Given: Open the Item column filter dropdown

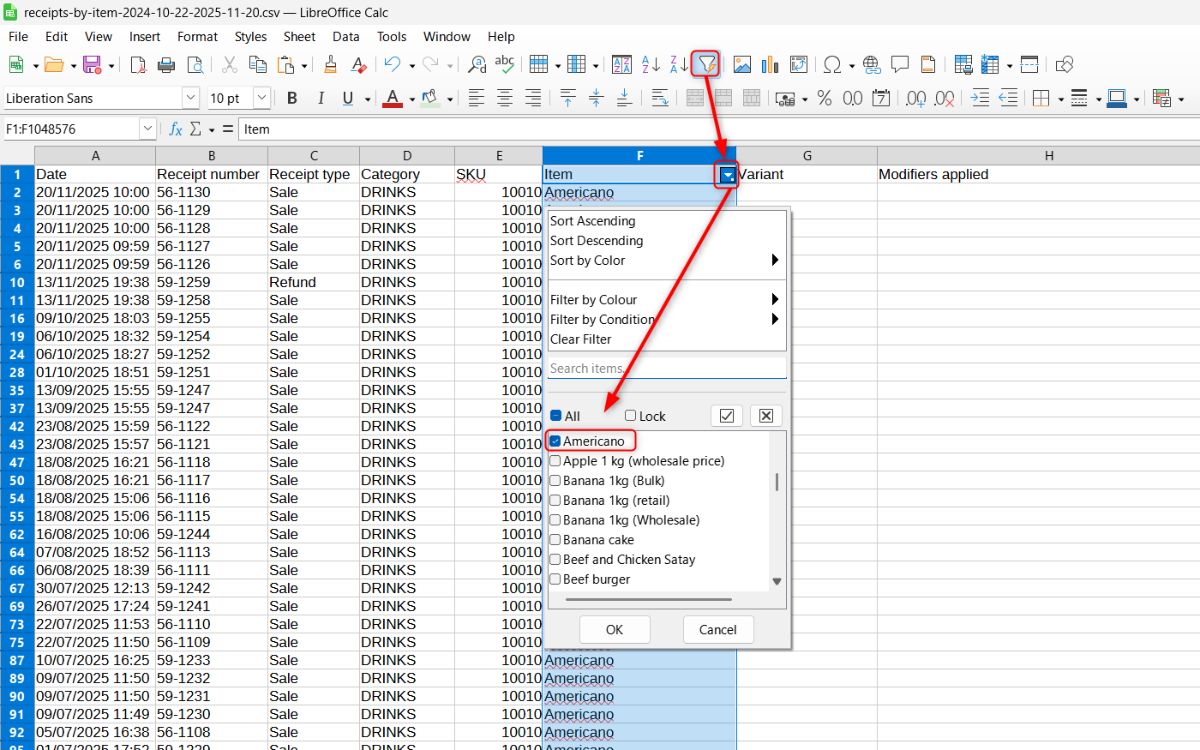Looking at the screenshot, I should 727,175.
